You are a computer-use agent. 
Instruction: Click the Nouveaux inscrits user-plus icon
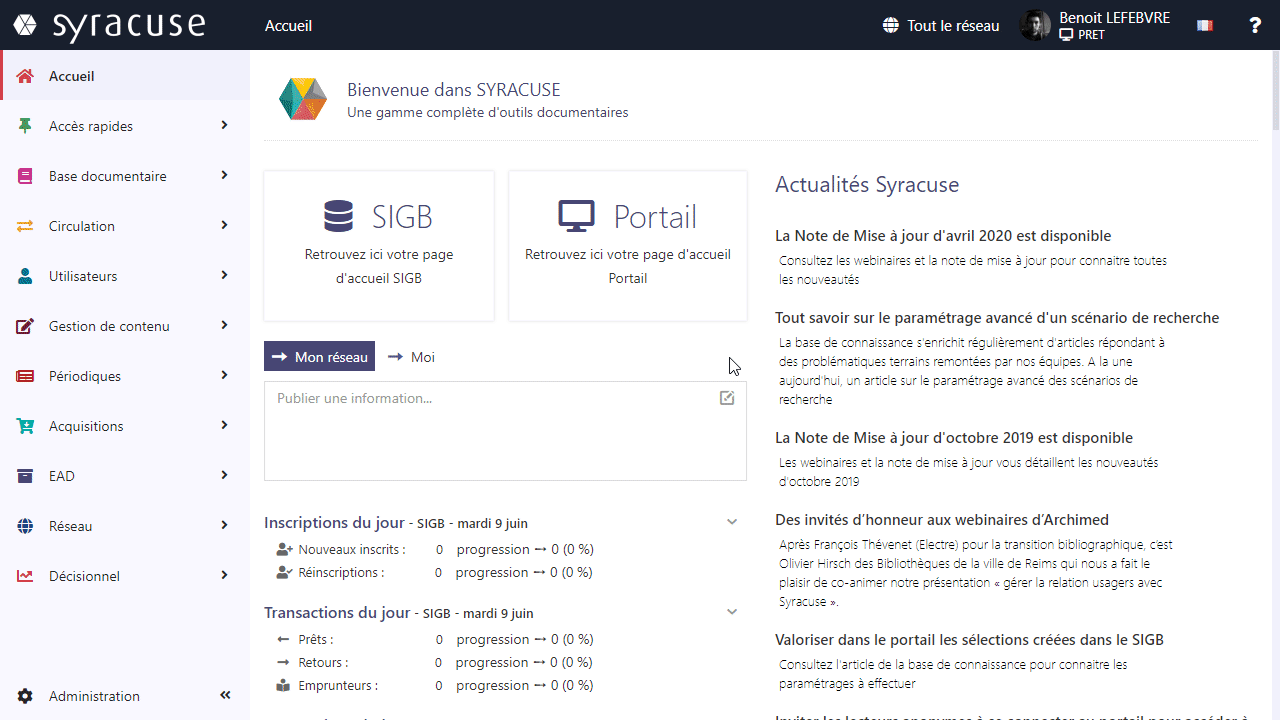click(x=284, y=549)
